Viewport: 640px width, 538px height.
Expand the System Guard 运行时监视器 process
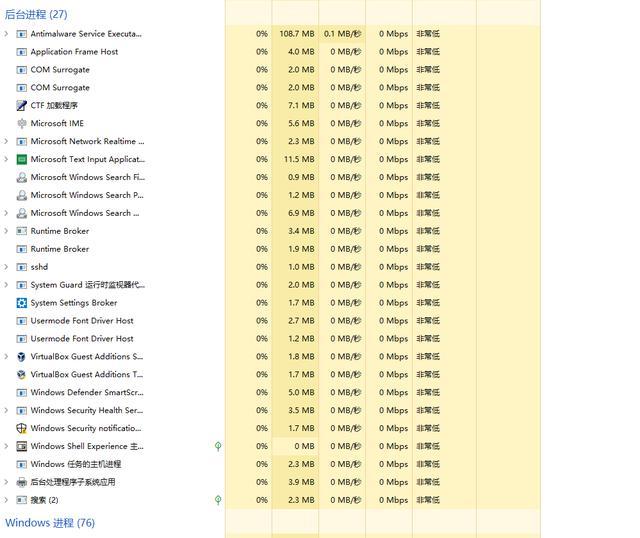7,285
